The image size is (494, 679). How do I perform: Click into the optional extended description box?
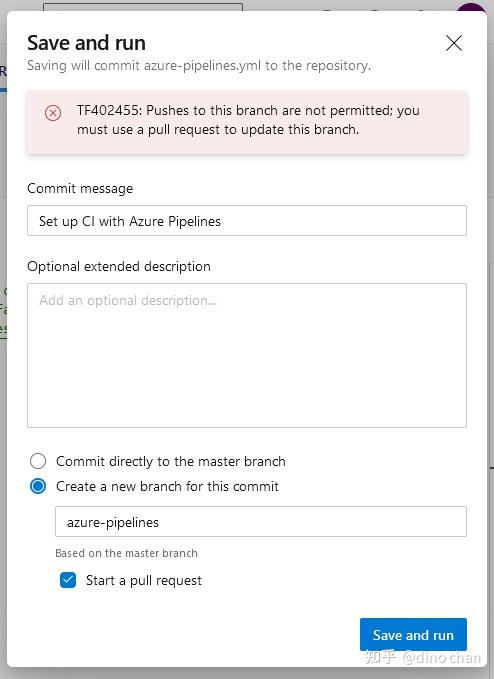(247, 355)
